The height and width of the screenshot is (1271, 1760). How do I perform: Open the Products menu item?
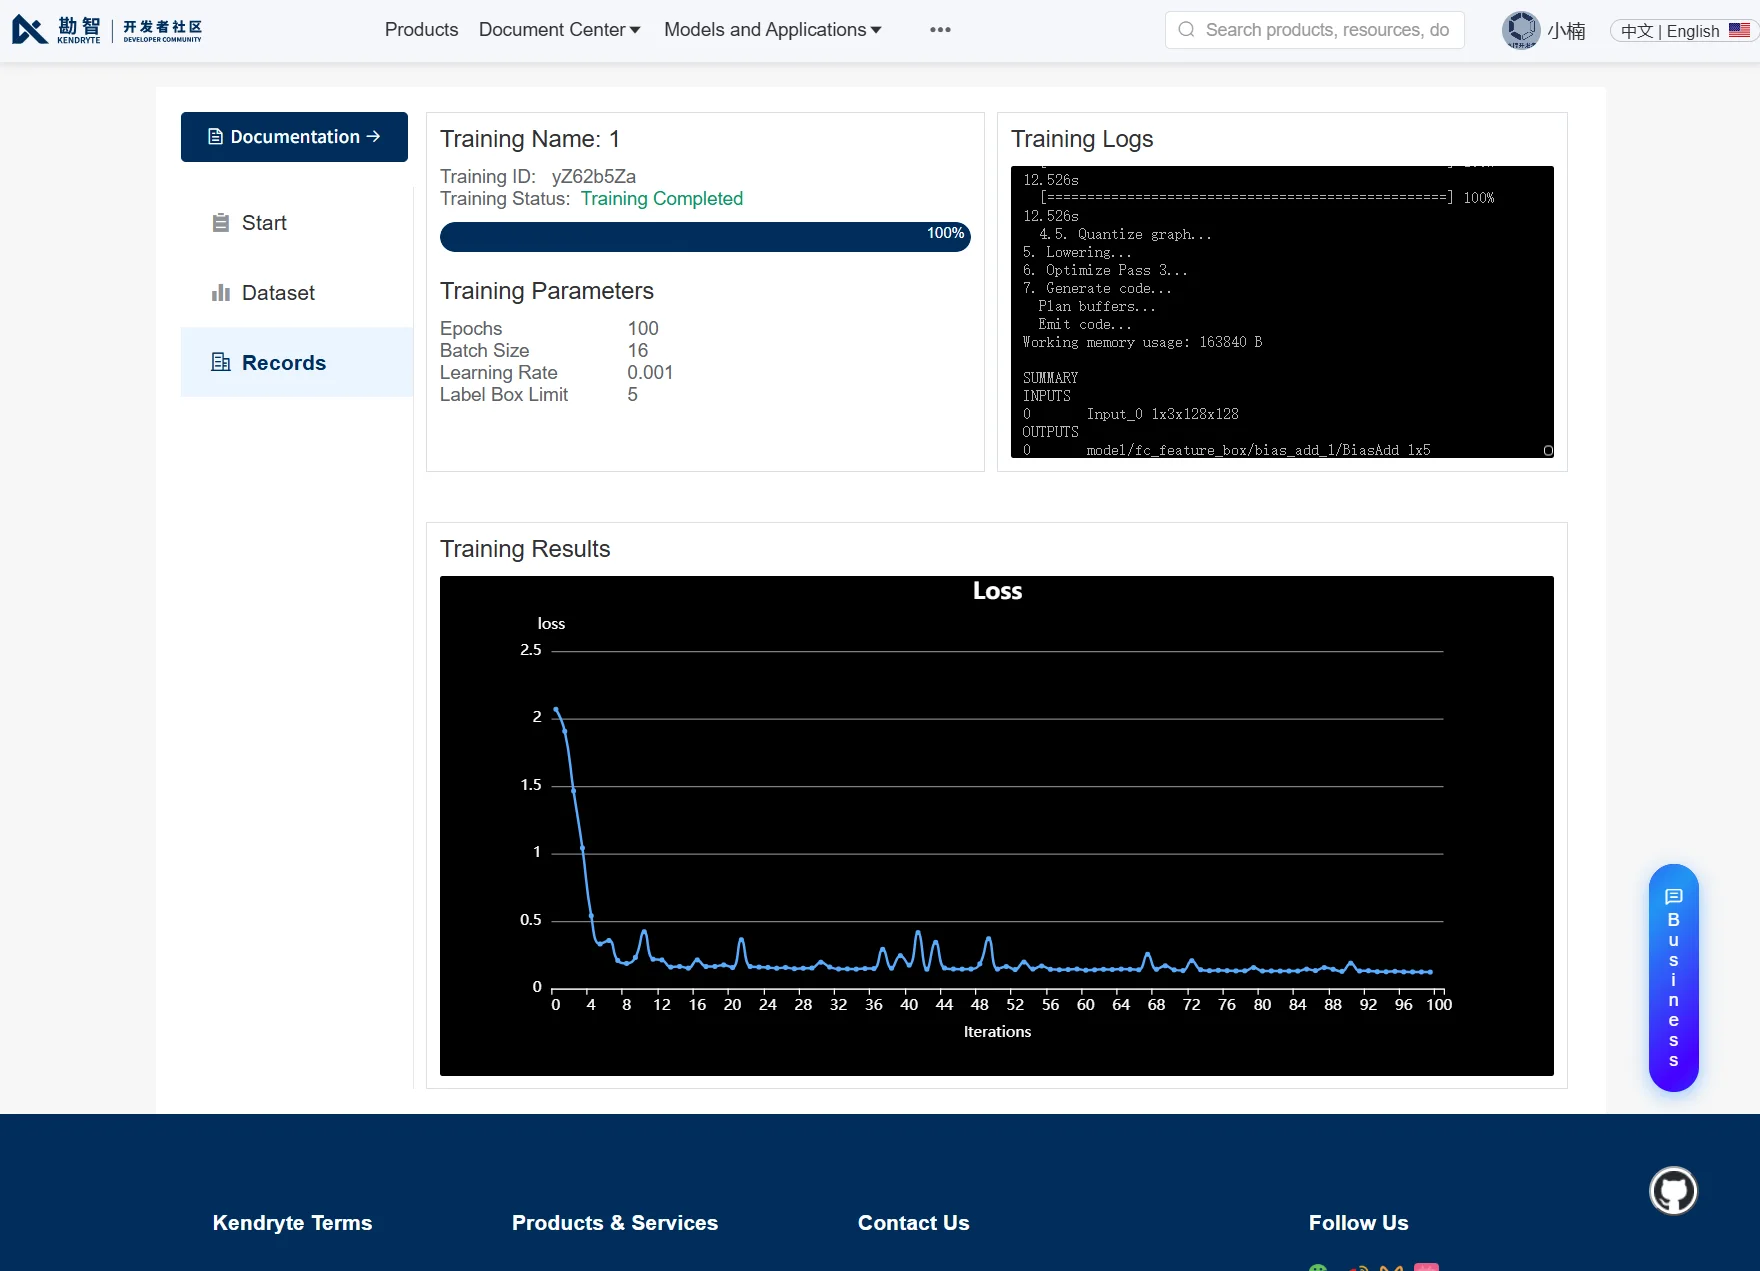(421, 30)
